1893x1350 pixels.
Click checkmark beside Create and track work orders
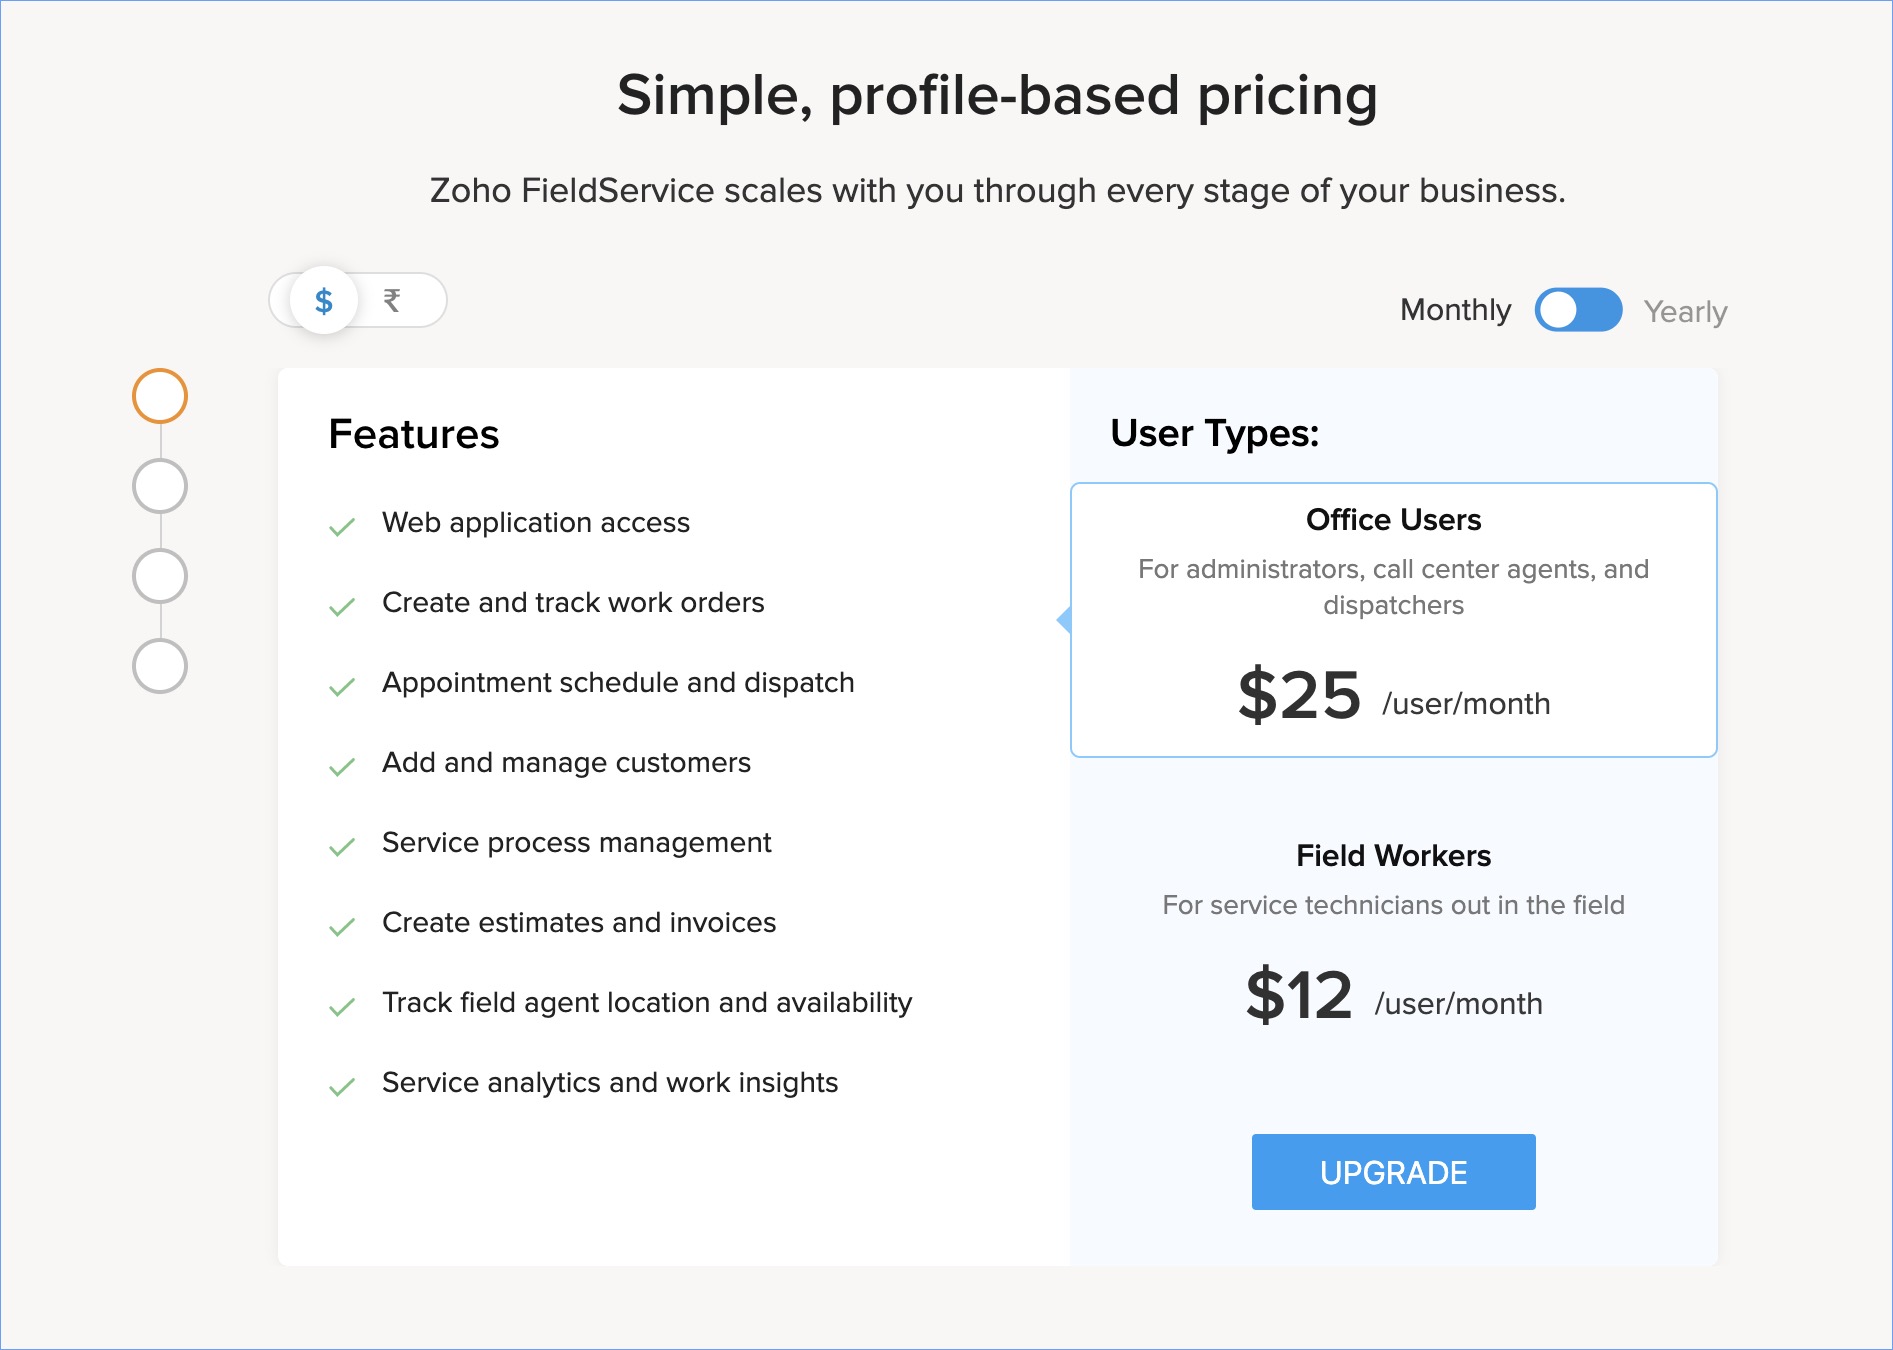pyautogui.click(x=342, y=607)
